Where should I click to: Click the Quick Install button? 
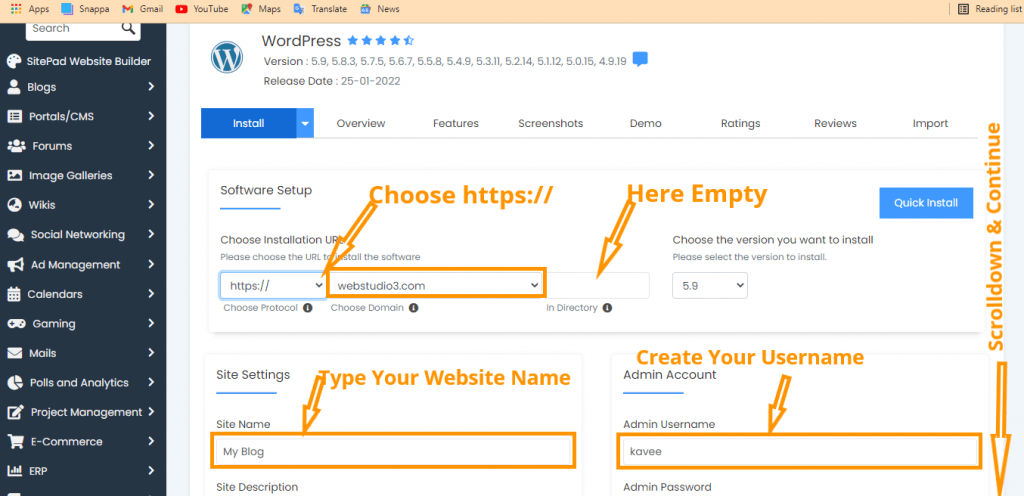point(926,203)
